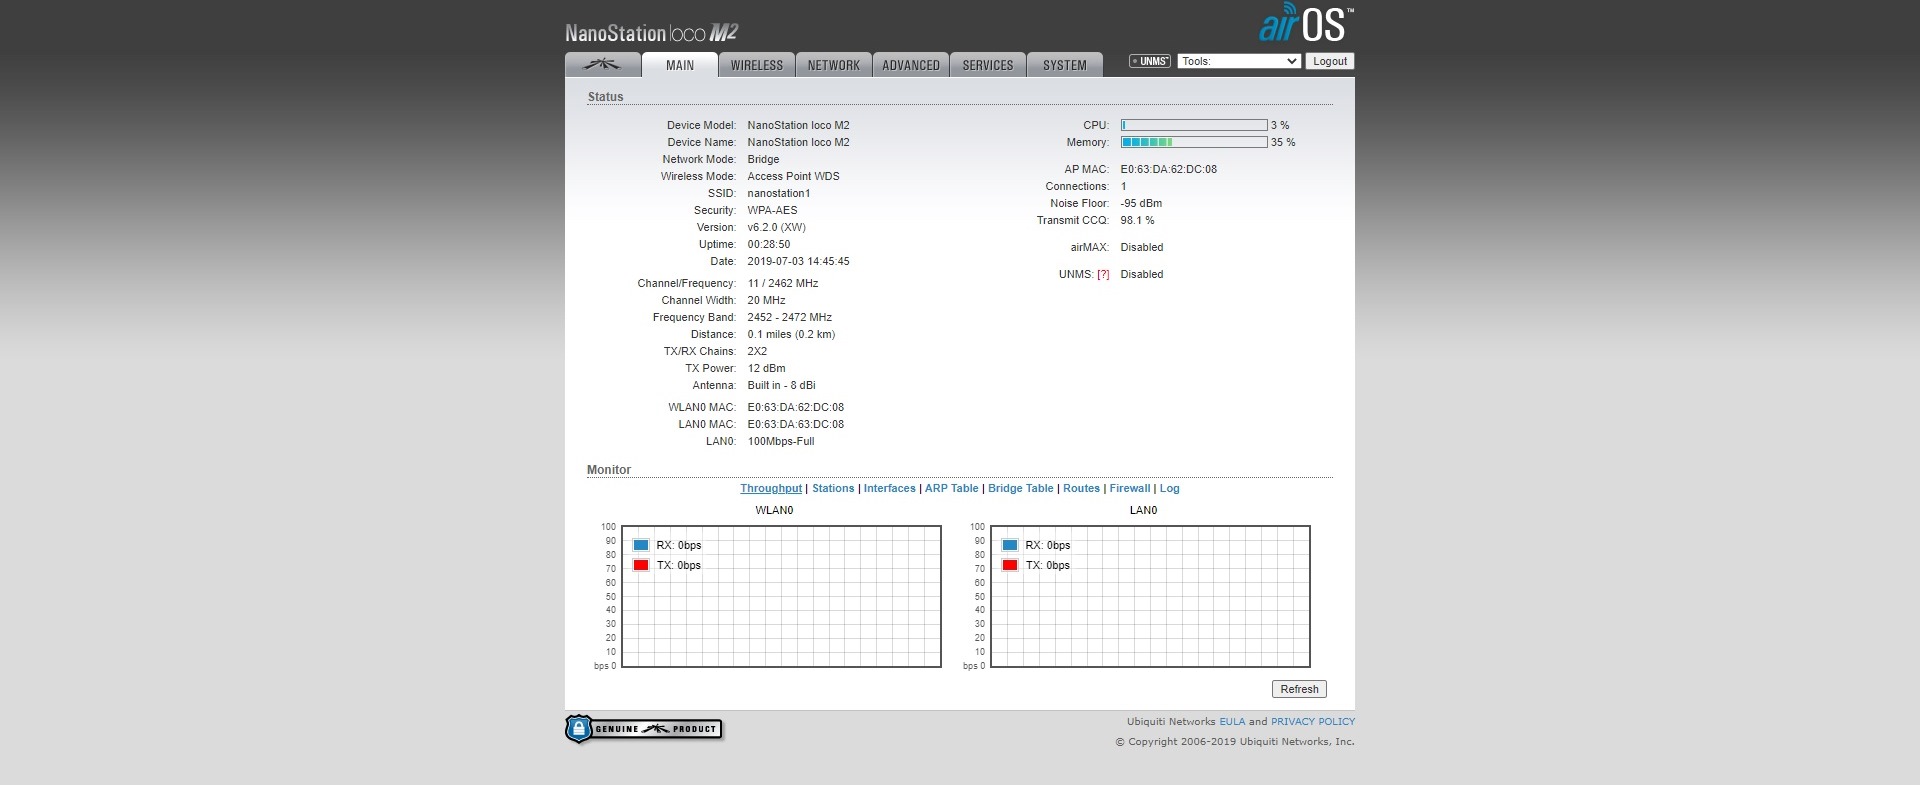The height and width of the screenshot is (785, 1920).
Task: Click the Refresh button
Action: pos(1299,689)
